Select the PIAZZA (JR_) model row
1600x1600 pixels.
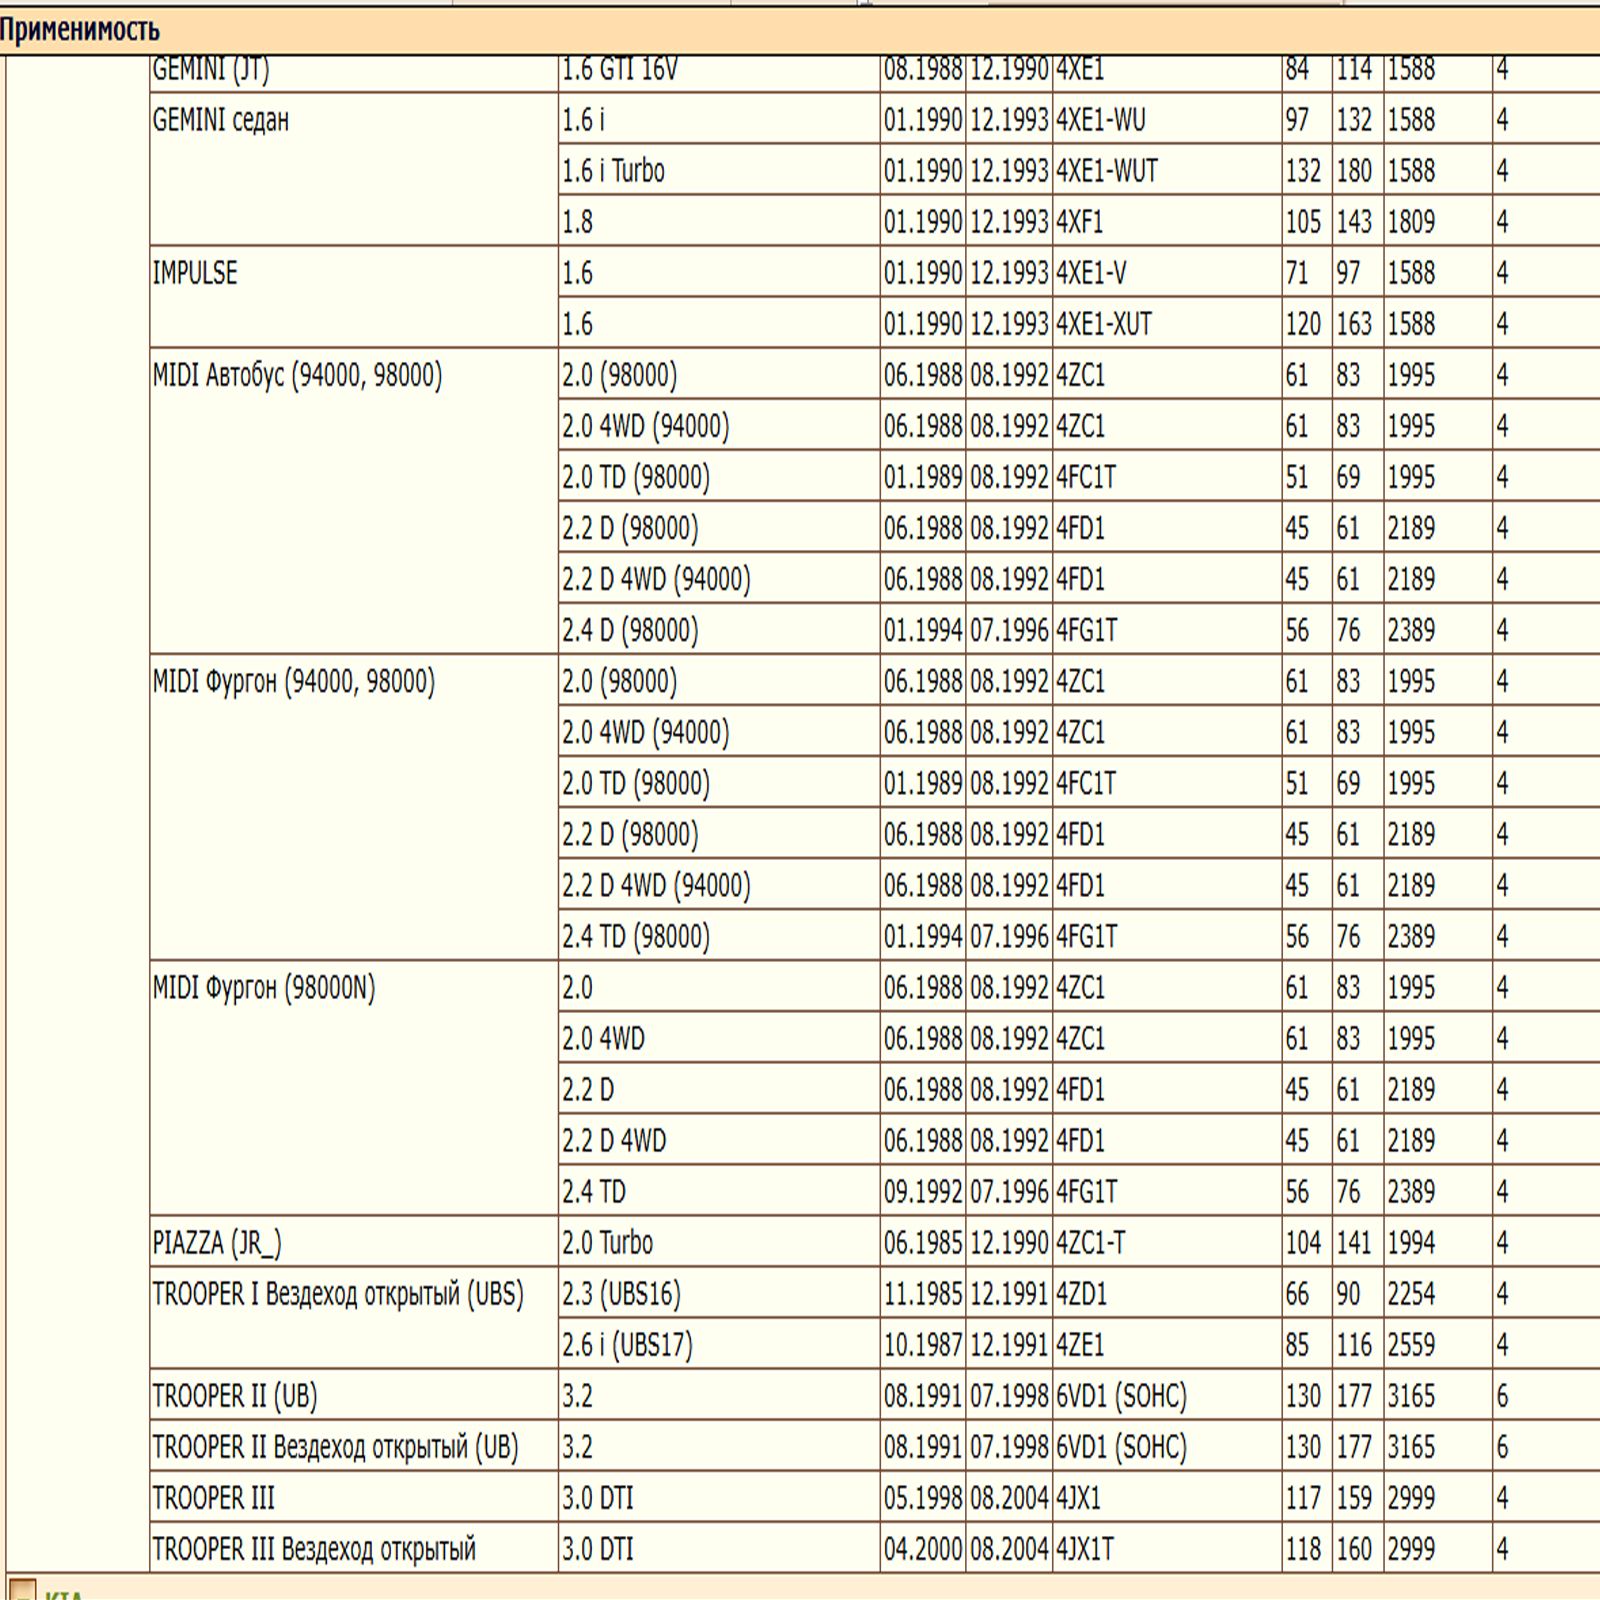[217, 1243]
